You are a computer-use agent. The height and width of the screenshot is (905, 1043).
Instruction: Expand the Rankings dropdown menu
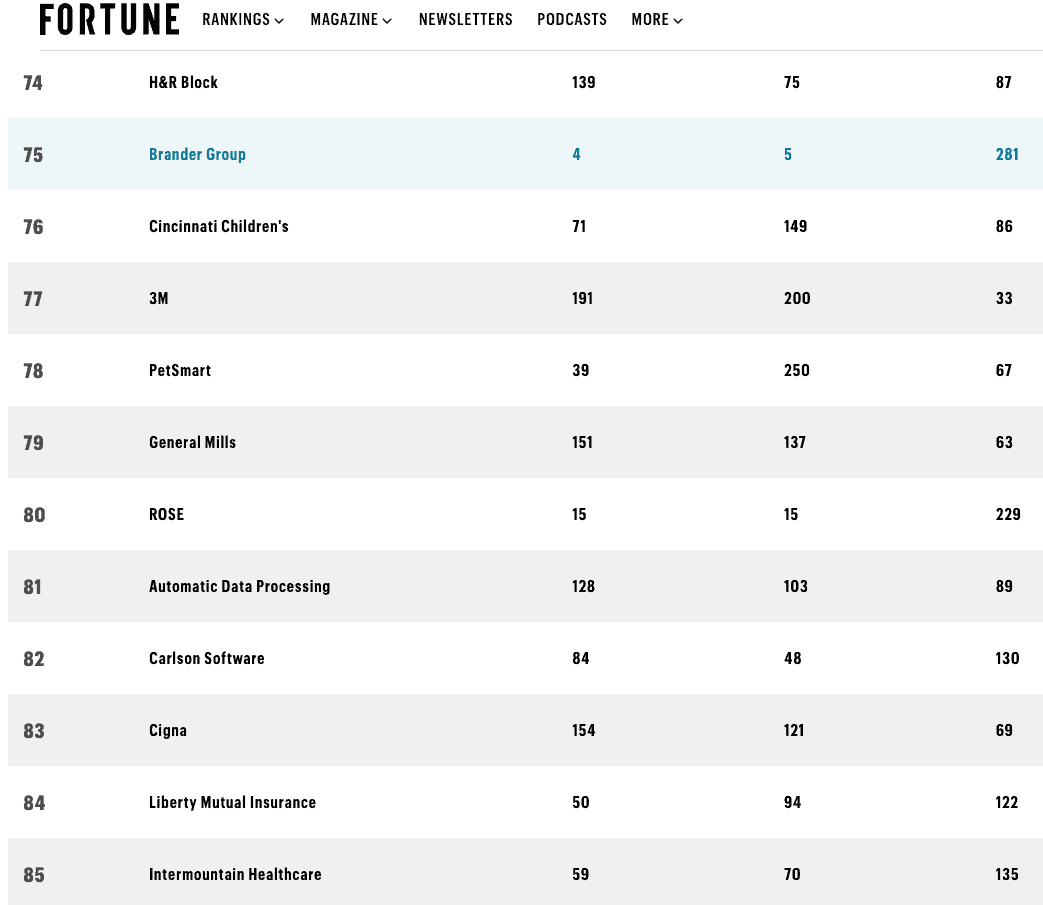[x=243, y=20]
